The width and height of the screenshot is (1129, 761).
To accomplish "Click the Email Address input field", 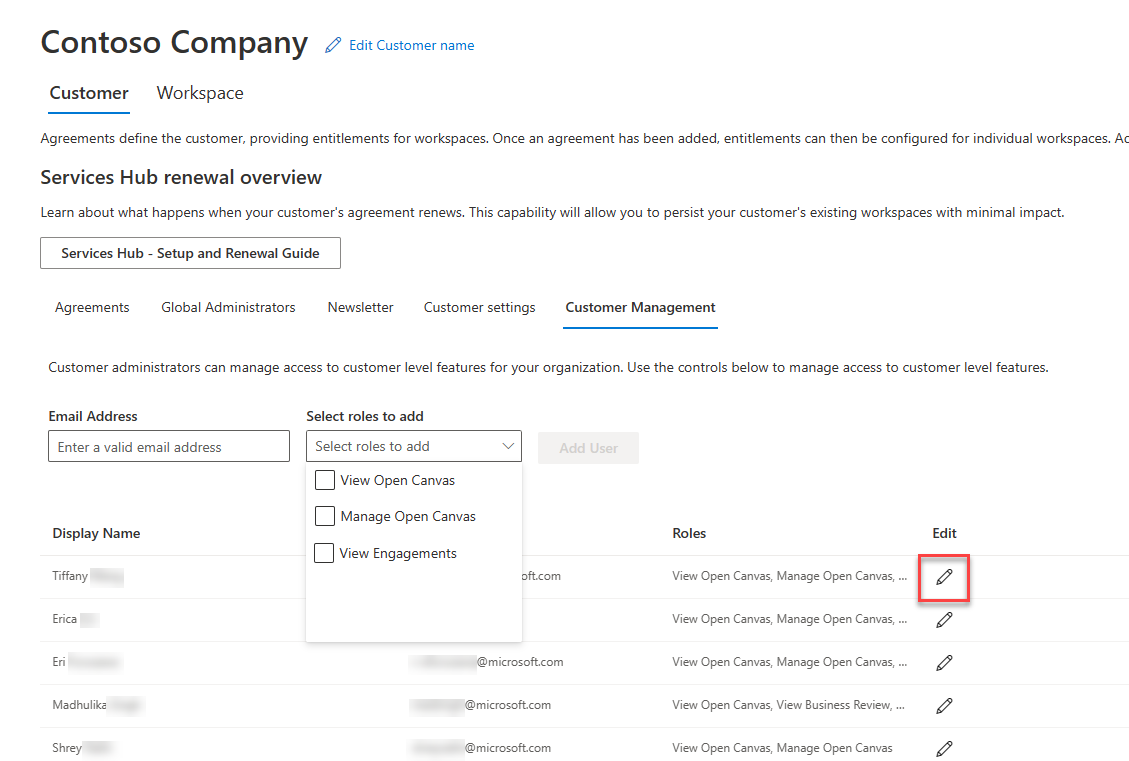I will pyautogui.click(x=169, y=447).
